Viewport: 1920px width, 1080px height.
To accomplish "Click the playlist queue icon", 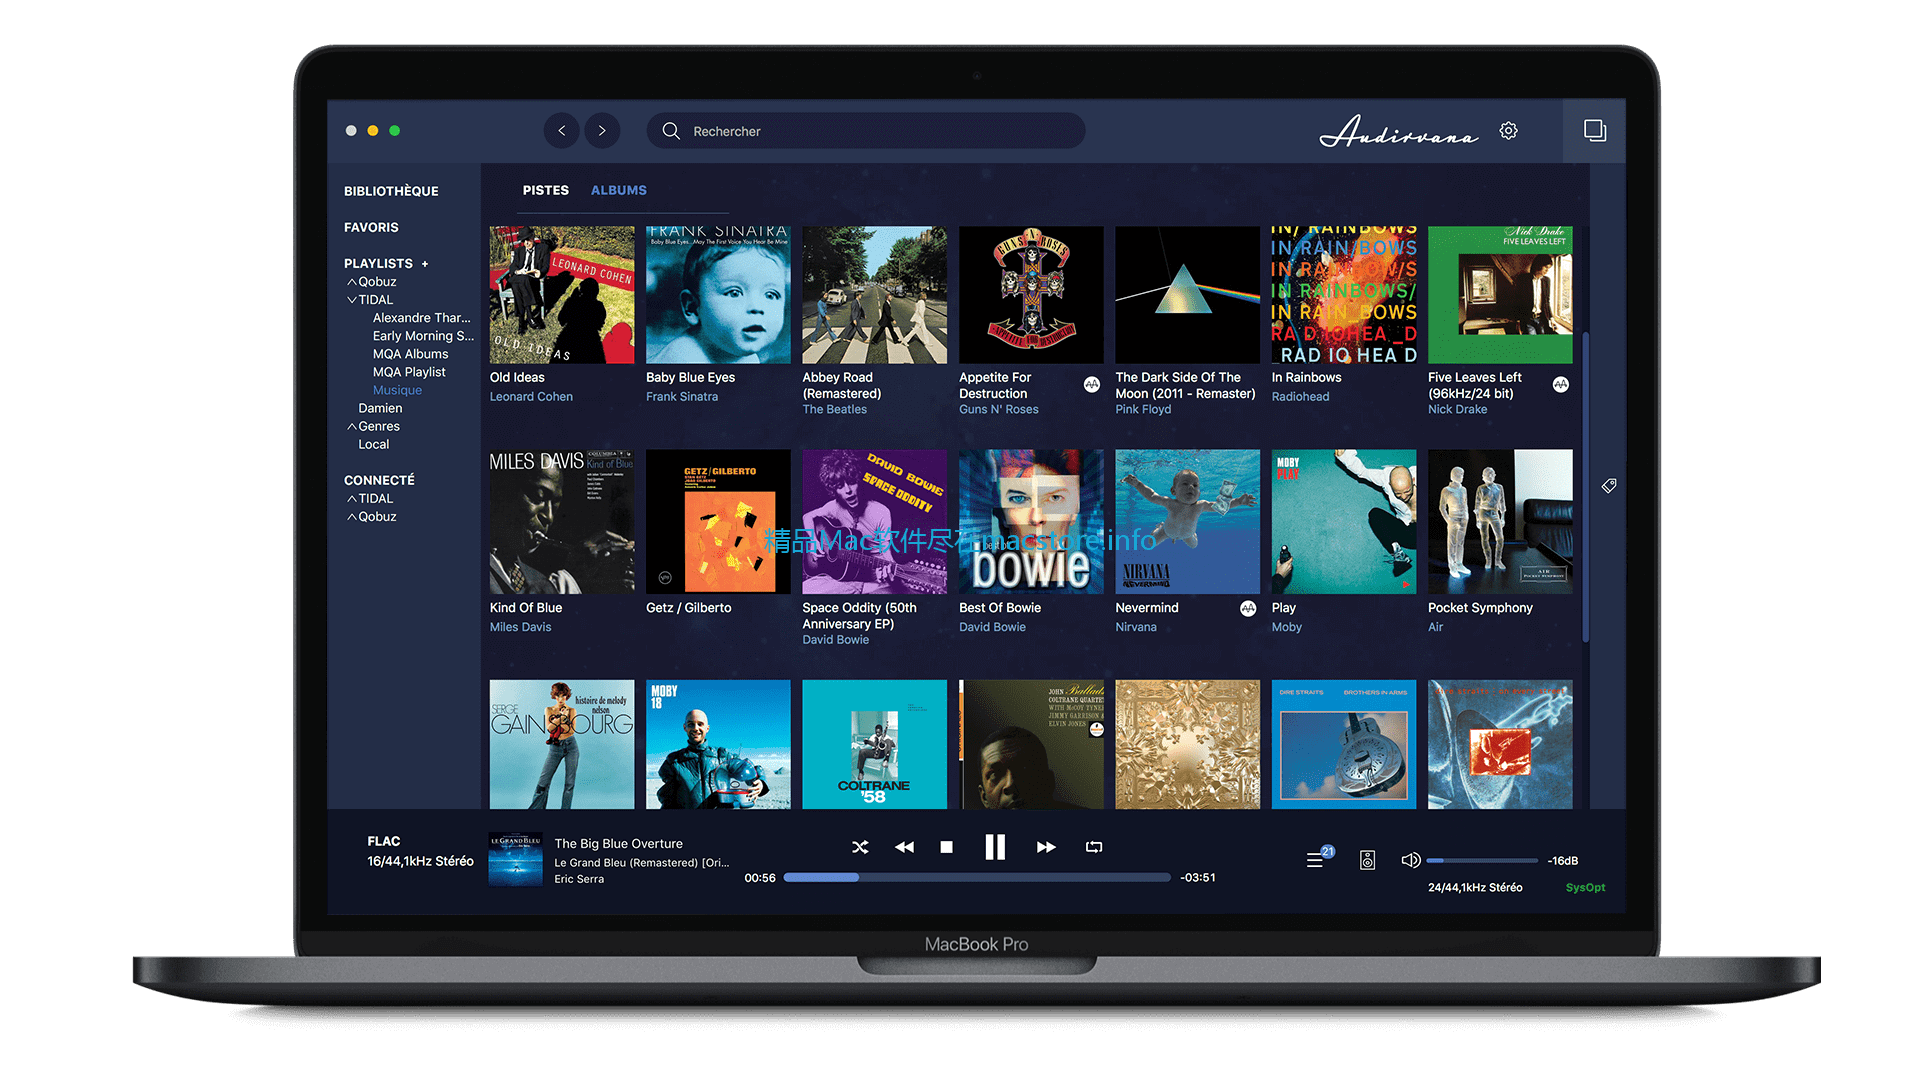I will [x=1316, y=860].
